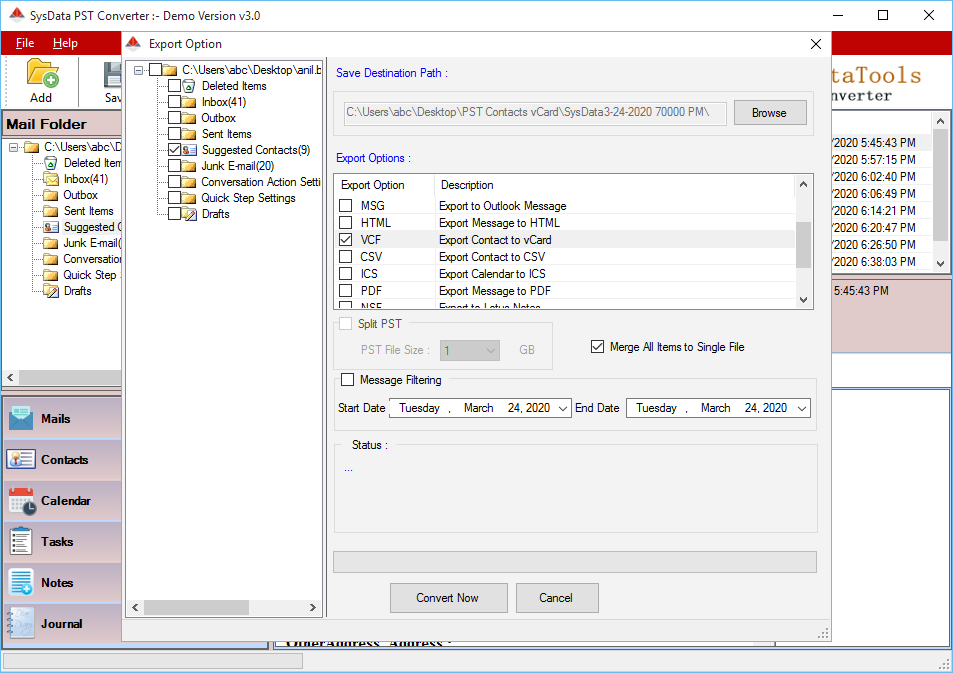Click the Export Option dialog logo icon

coord(133,44)
